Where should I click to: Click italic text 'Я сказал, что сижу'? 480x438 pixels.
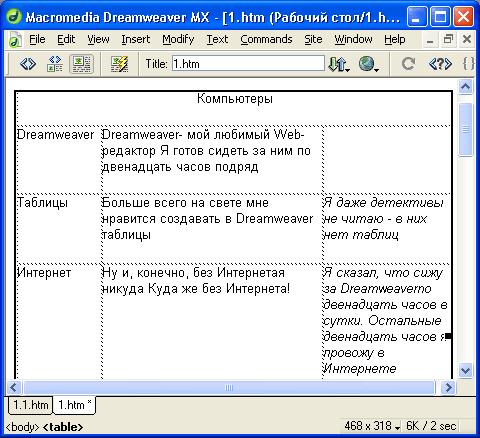(383, 273)
